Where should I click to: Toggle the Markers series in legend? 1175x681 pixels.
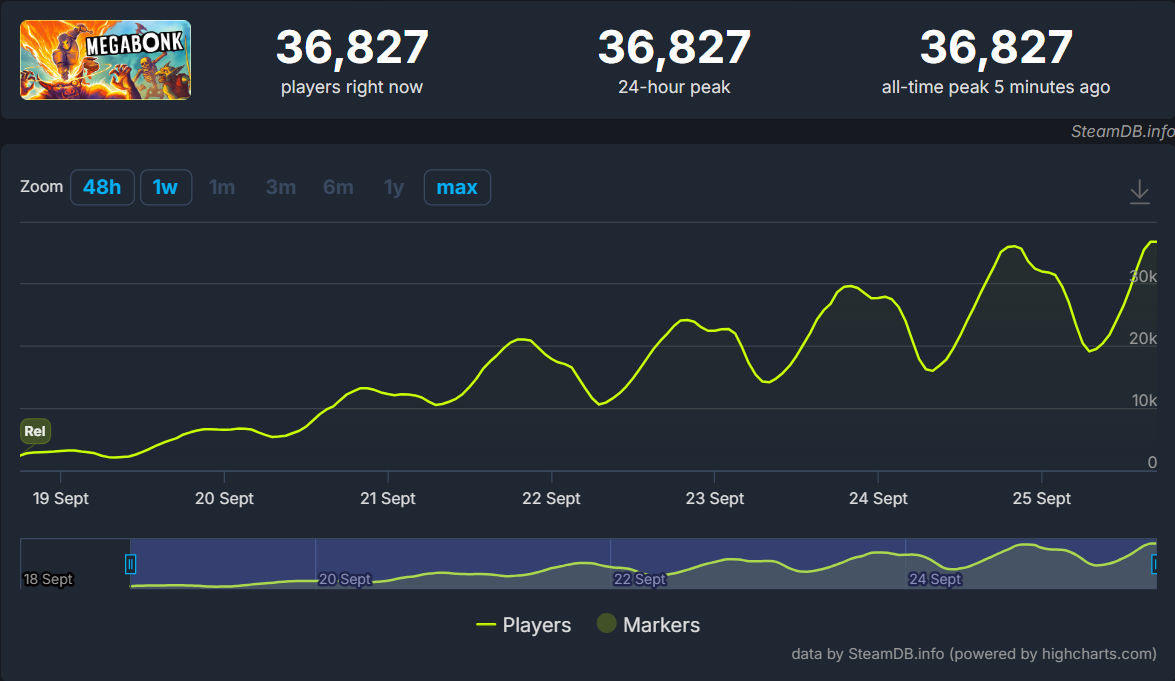click(x=648, y=624)
